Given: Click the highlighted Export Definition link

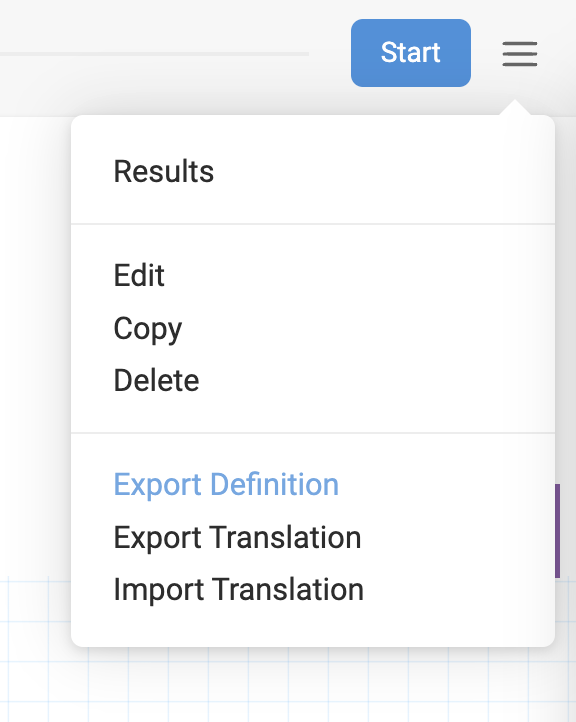Looking at the screenshot, I should click(x=226, y=485).
